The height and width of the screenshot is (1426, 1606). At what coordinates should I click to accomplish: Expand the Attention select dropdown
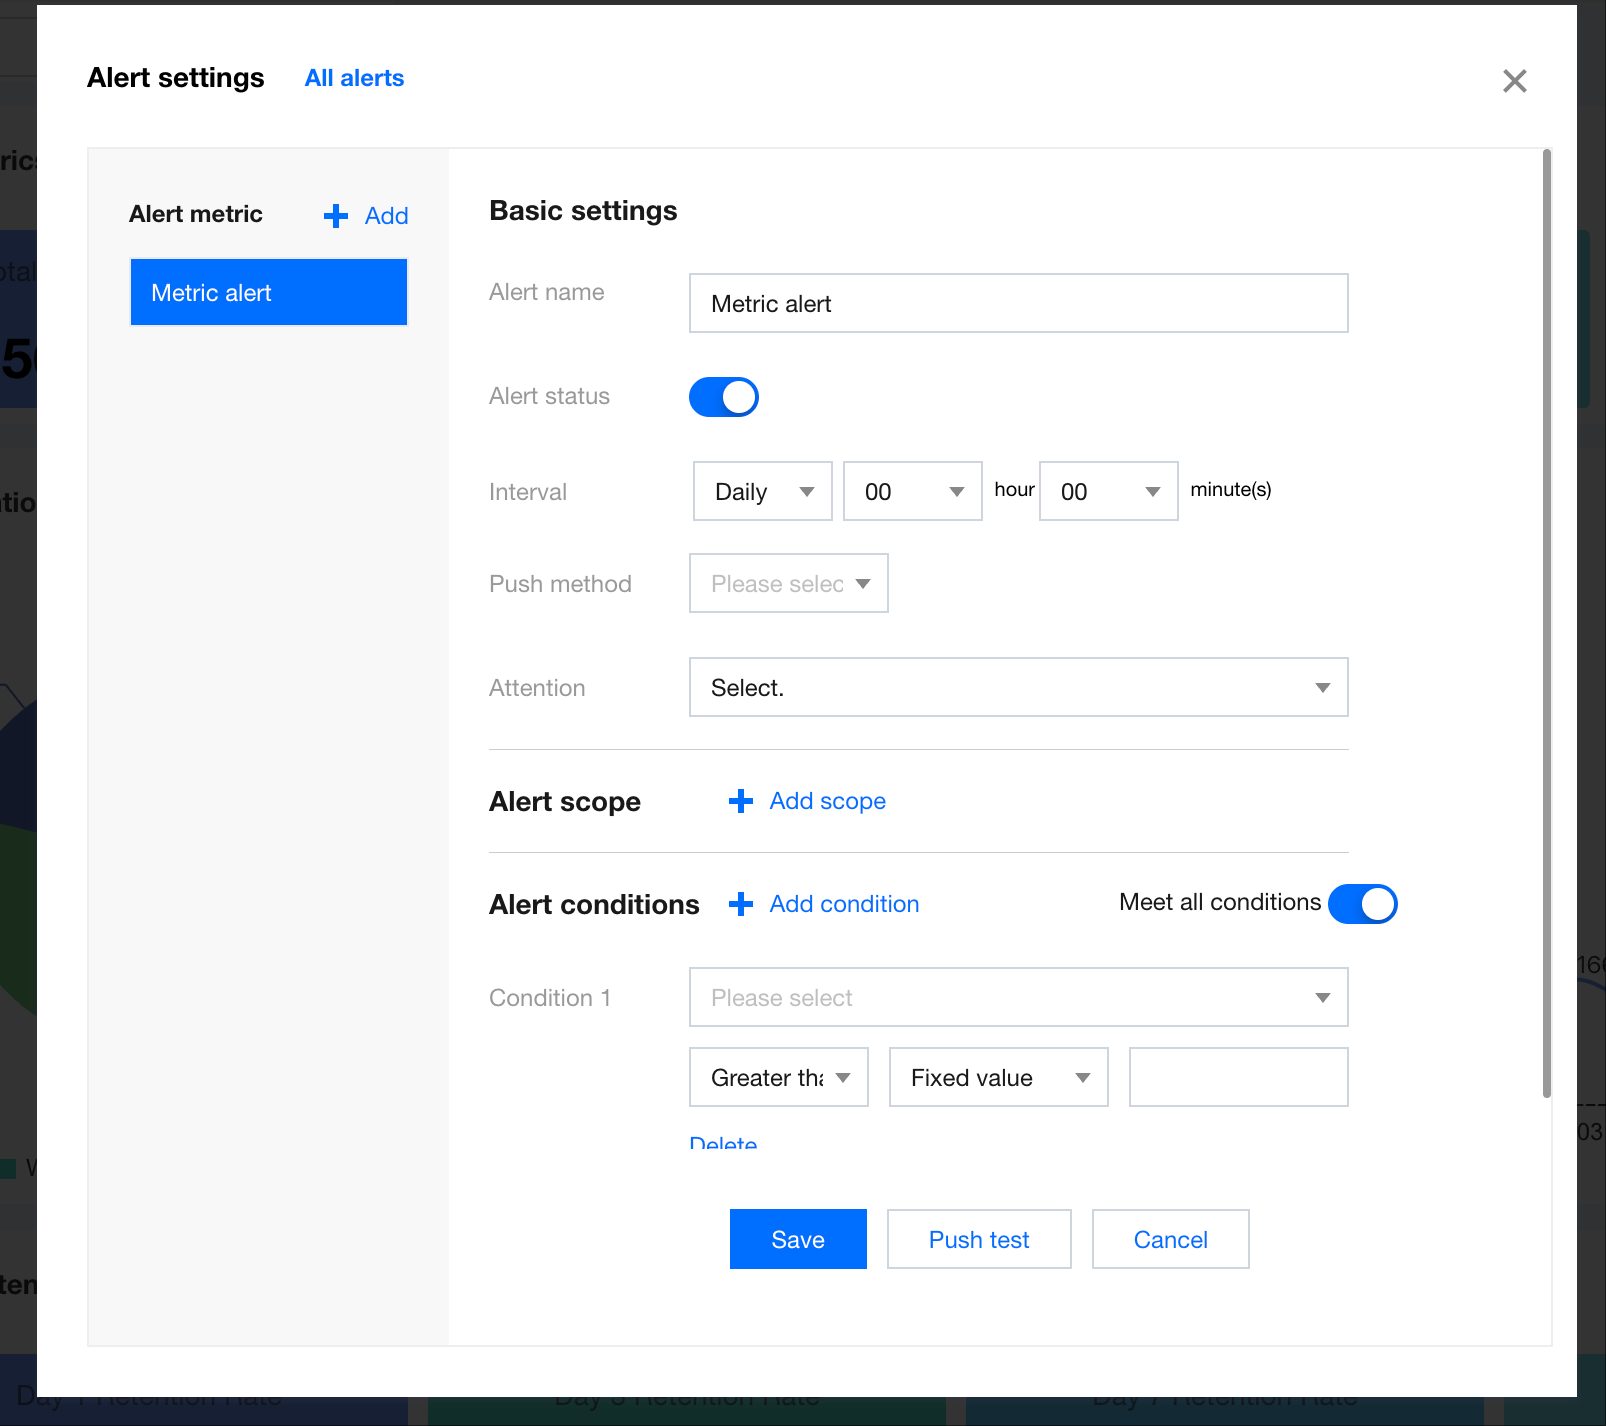(x=1018, y=687)
